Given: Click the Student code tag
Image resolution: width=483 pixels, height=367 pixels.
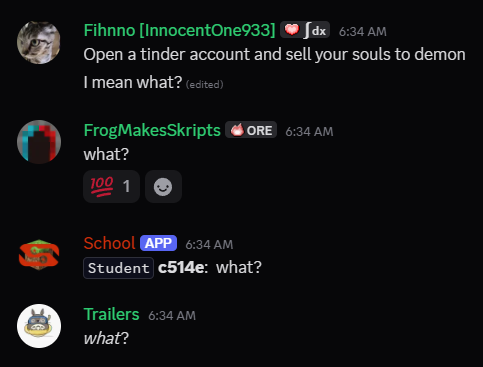Looking at the screenshot, I should (118, 268).
